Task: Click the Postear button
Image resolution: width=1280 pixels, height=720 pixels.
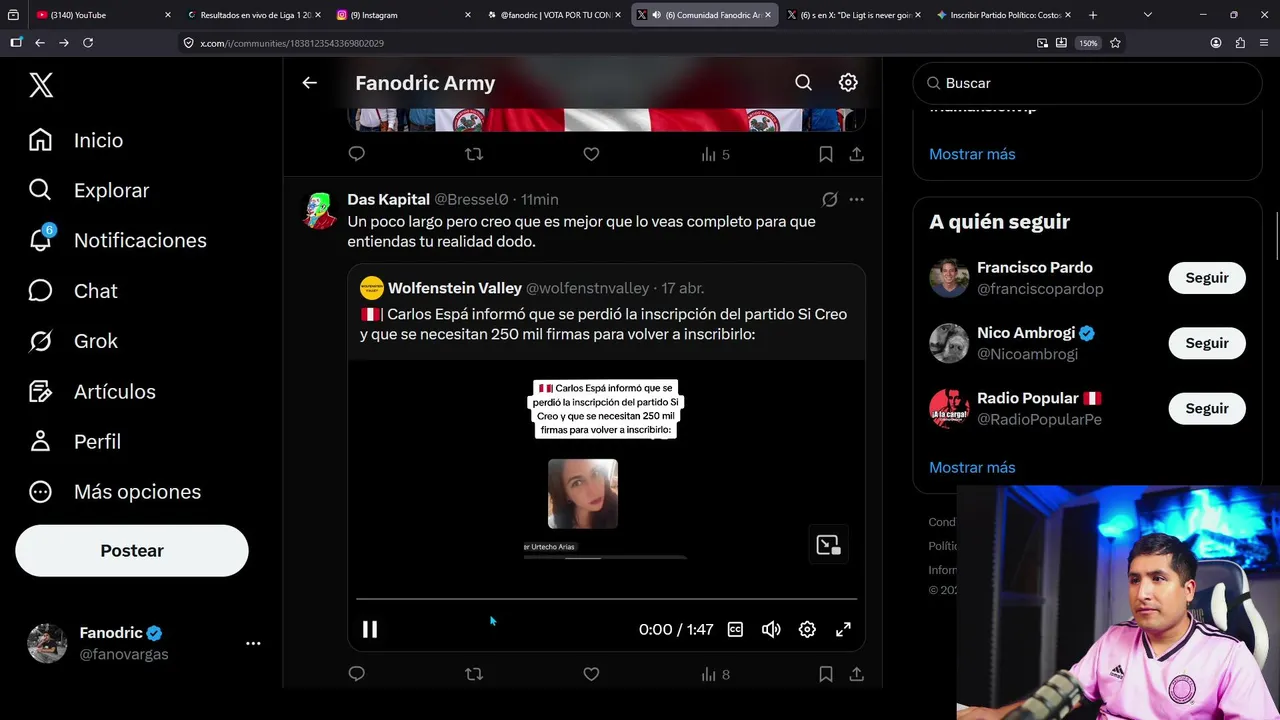Action: click(x=132, y=551)
